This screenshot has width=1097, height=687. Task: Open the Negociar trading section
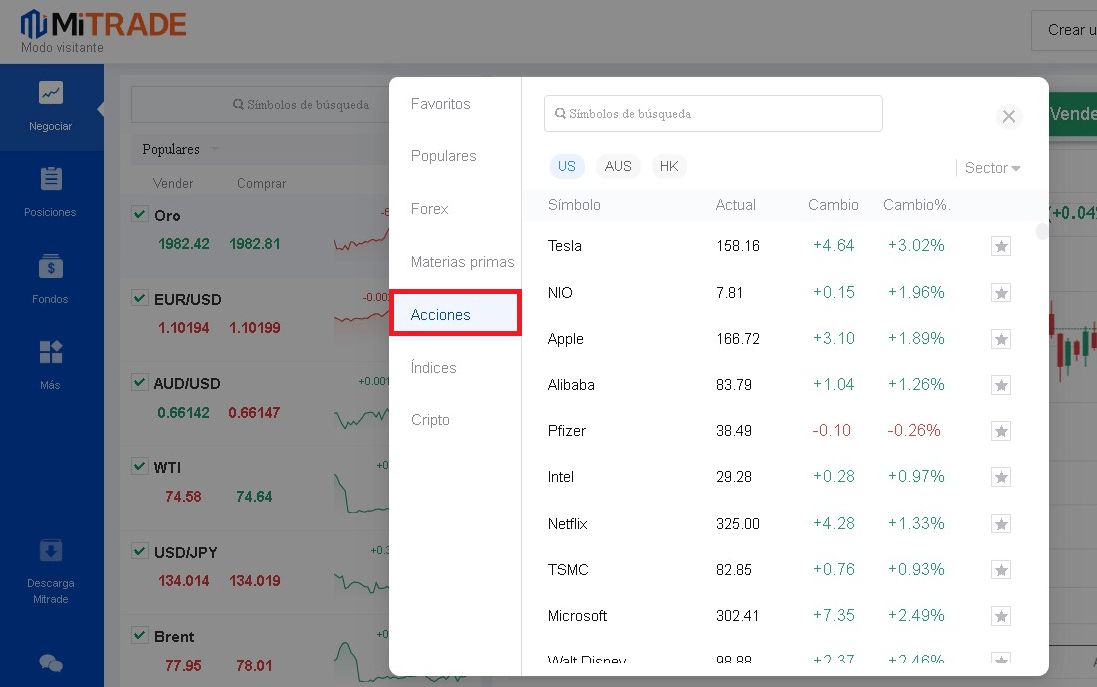click(x=51, y=106)
